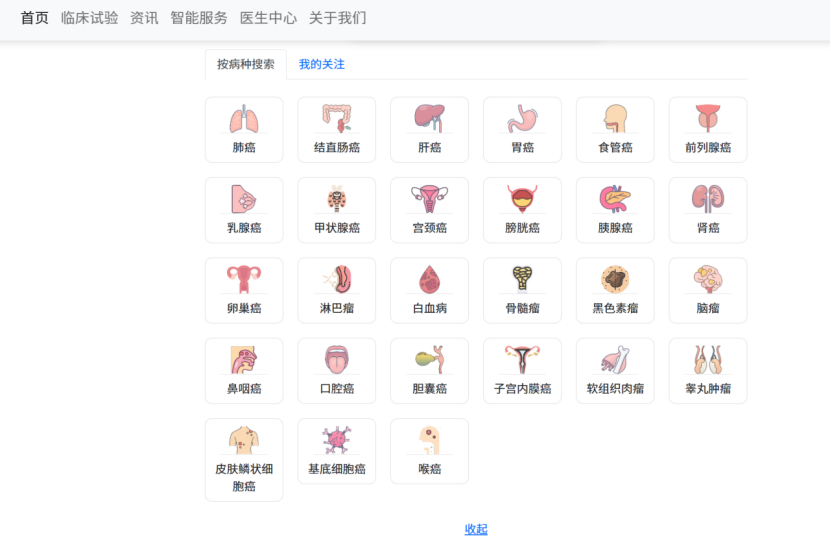Viewport: 831px width, 555px height.
Task: Choose the basal cell carcinoma (基底细胞癌) icon
Action: point(337,440)
